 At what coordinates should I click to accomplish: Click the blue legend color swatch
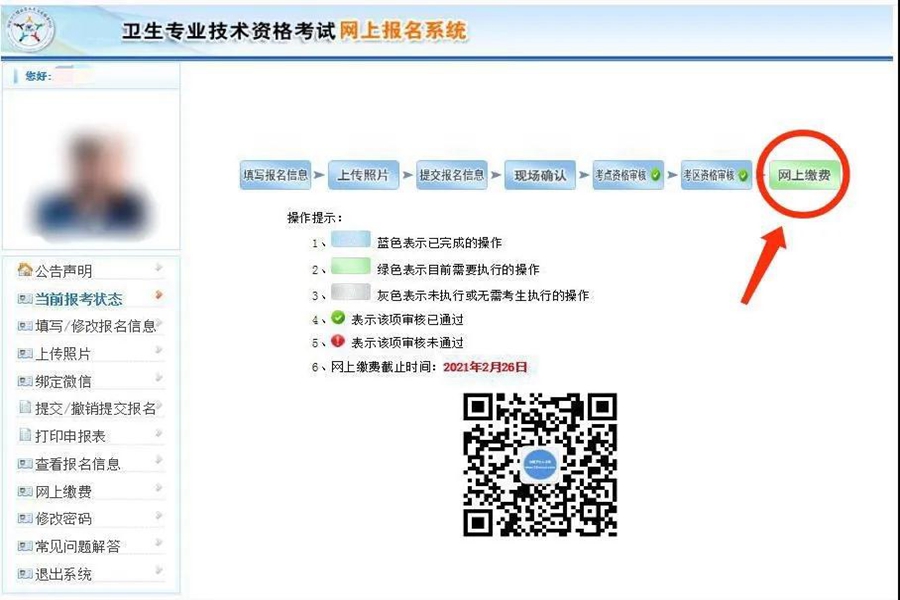(x=350, y=242)
